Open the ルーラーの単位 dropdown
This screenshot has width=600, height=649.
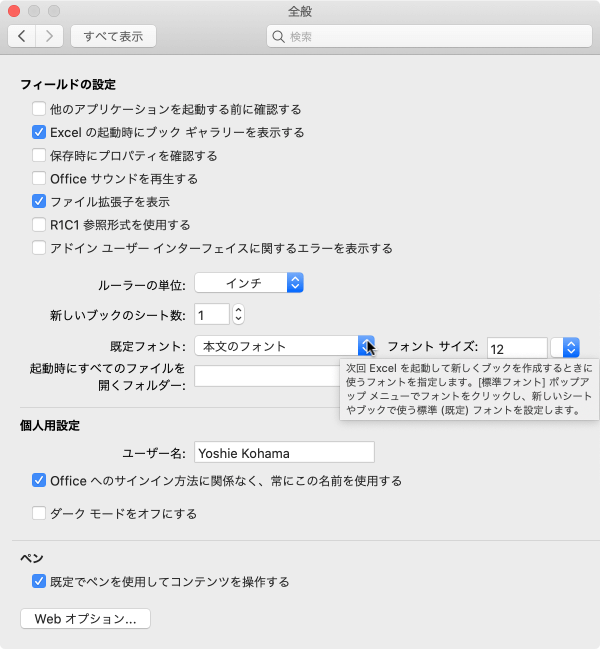(249, 283)
